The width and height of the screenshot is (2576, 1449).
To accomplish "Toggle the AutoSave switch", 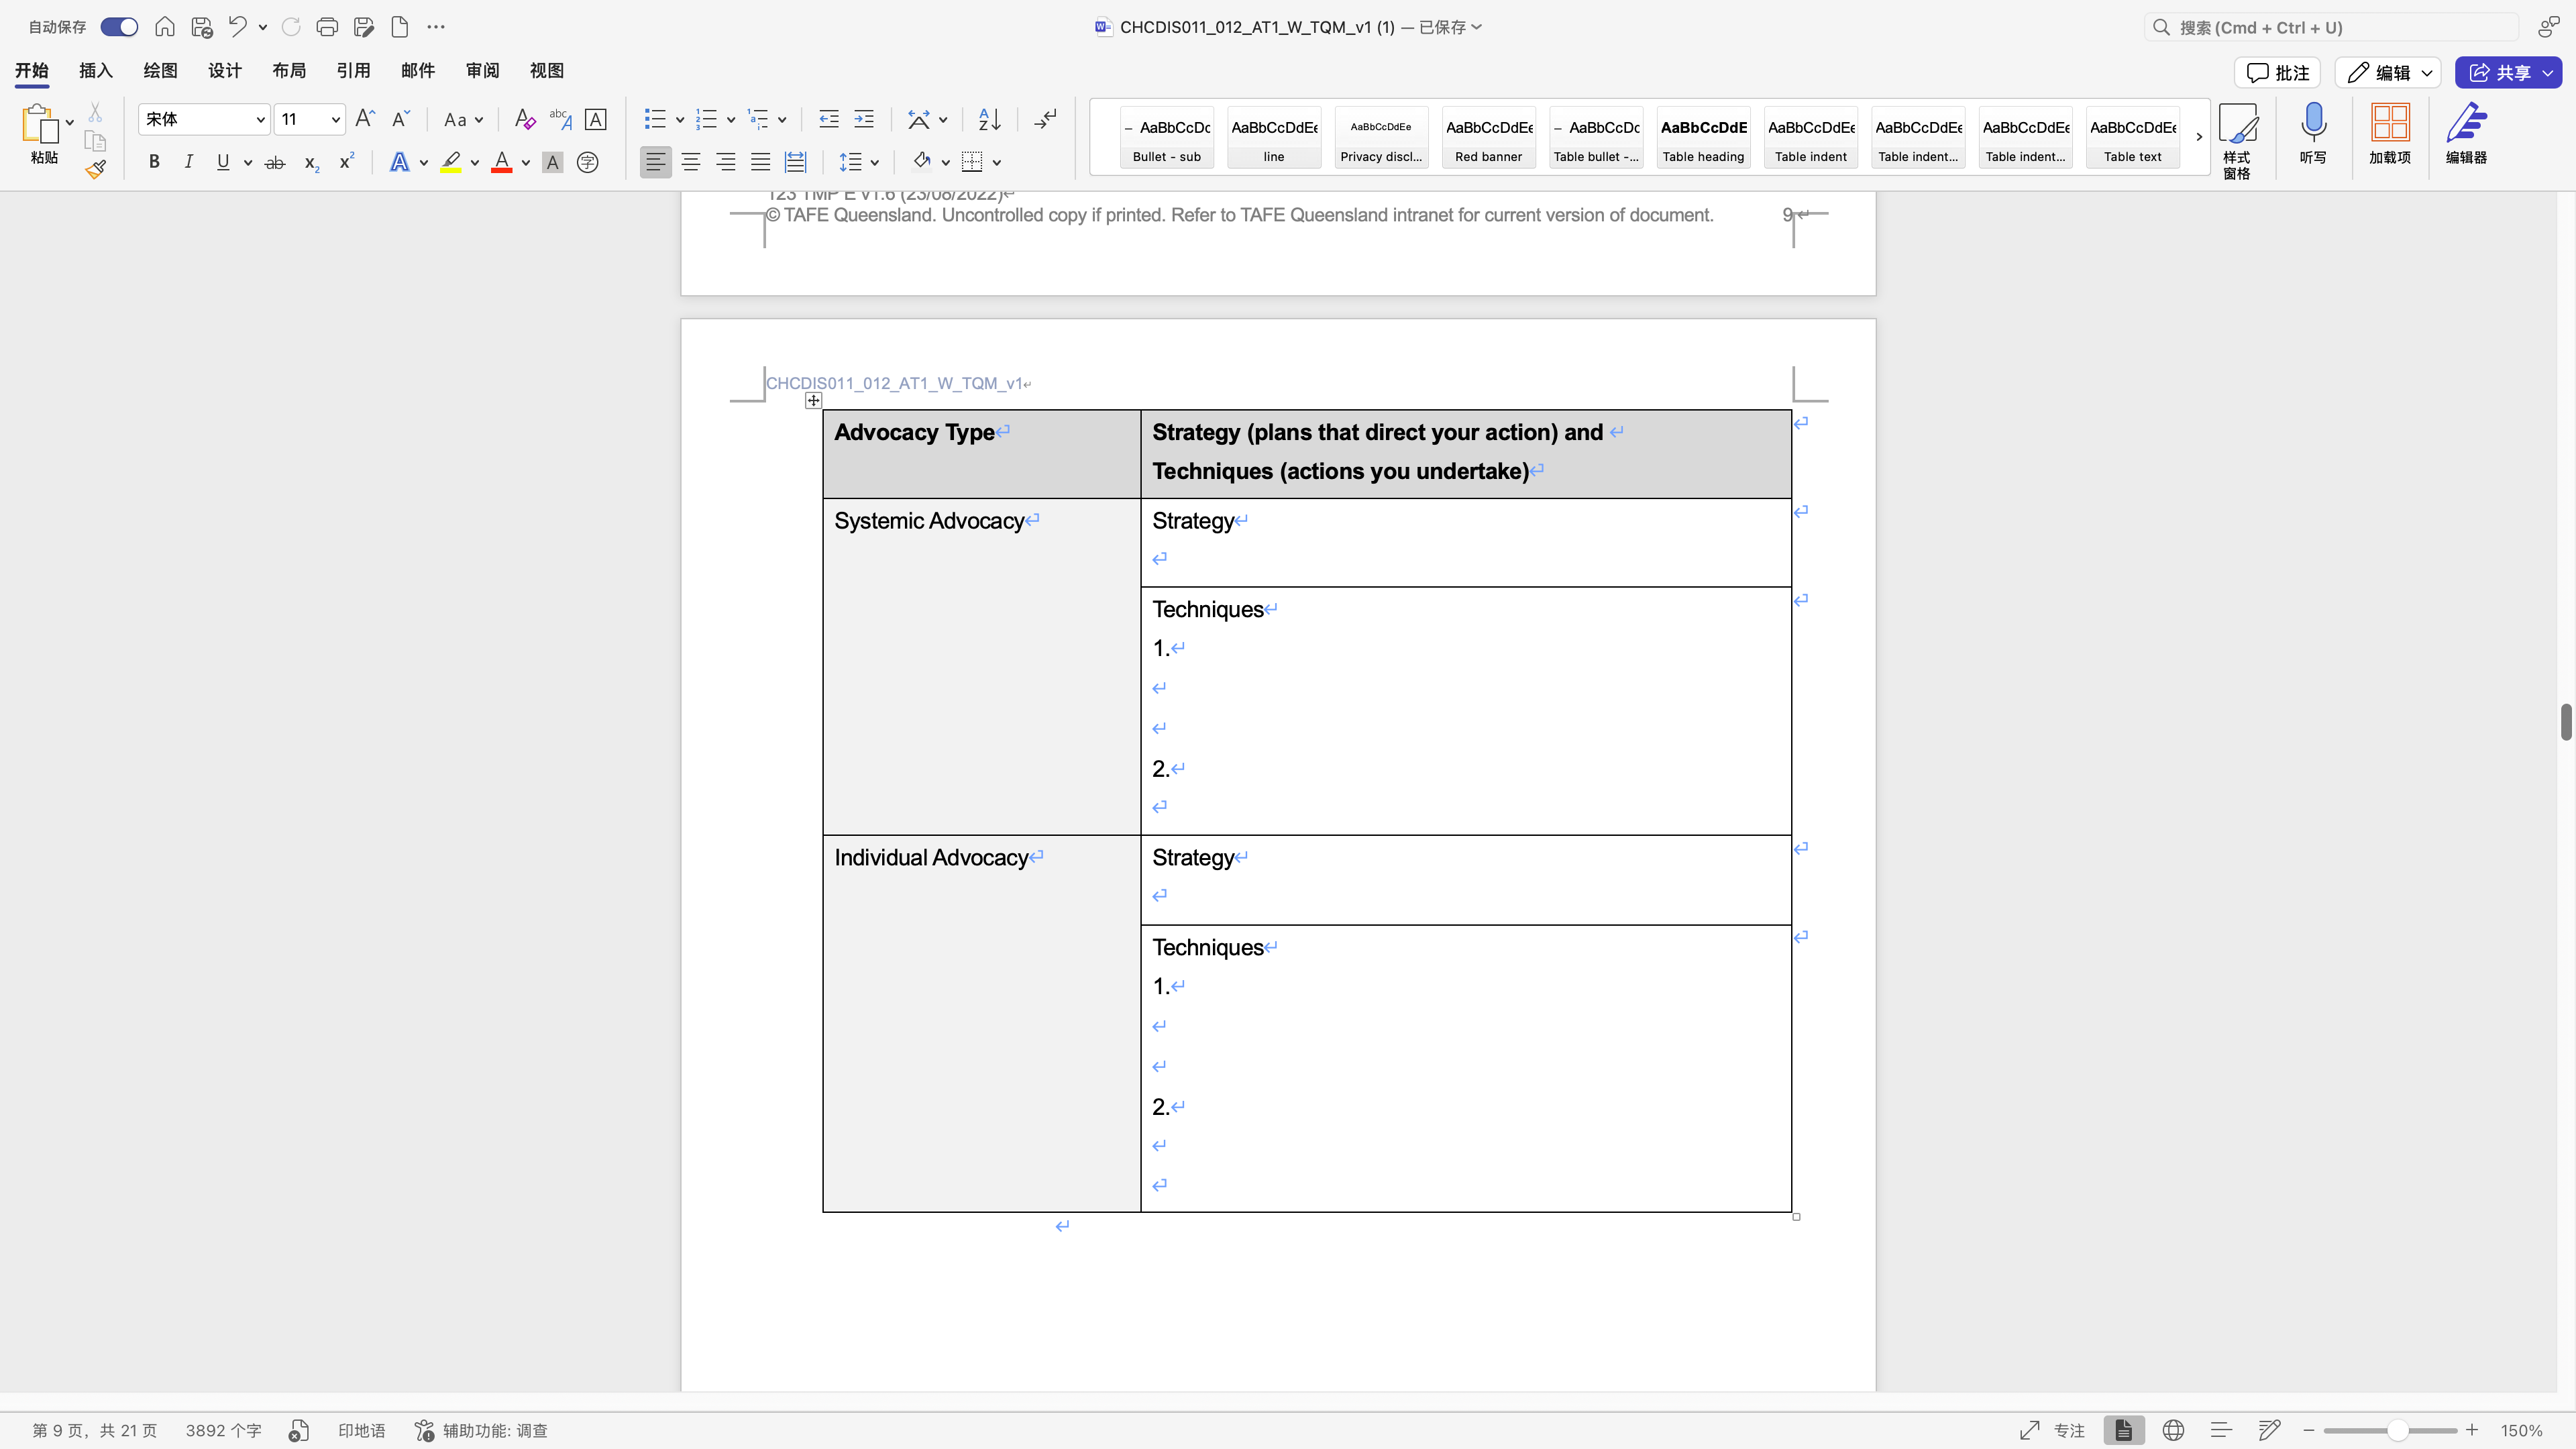I will coord(119,27).
